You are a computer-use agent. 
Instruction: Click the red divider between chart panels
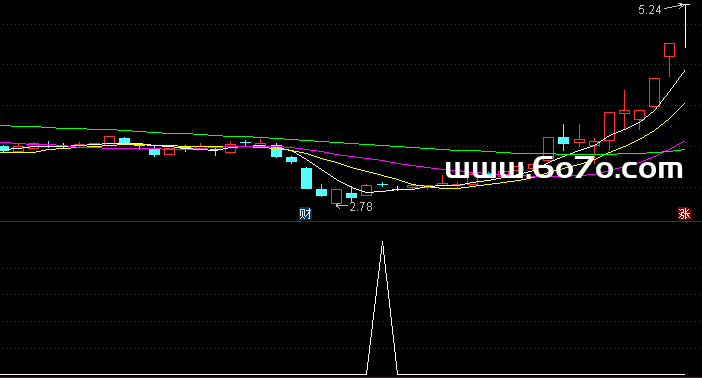coord(351,221)
